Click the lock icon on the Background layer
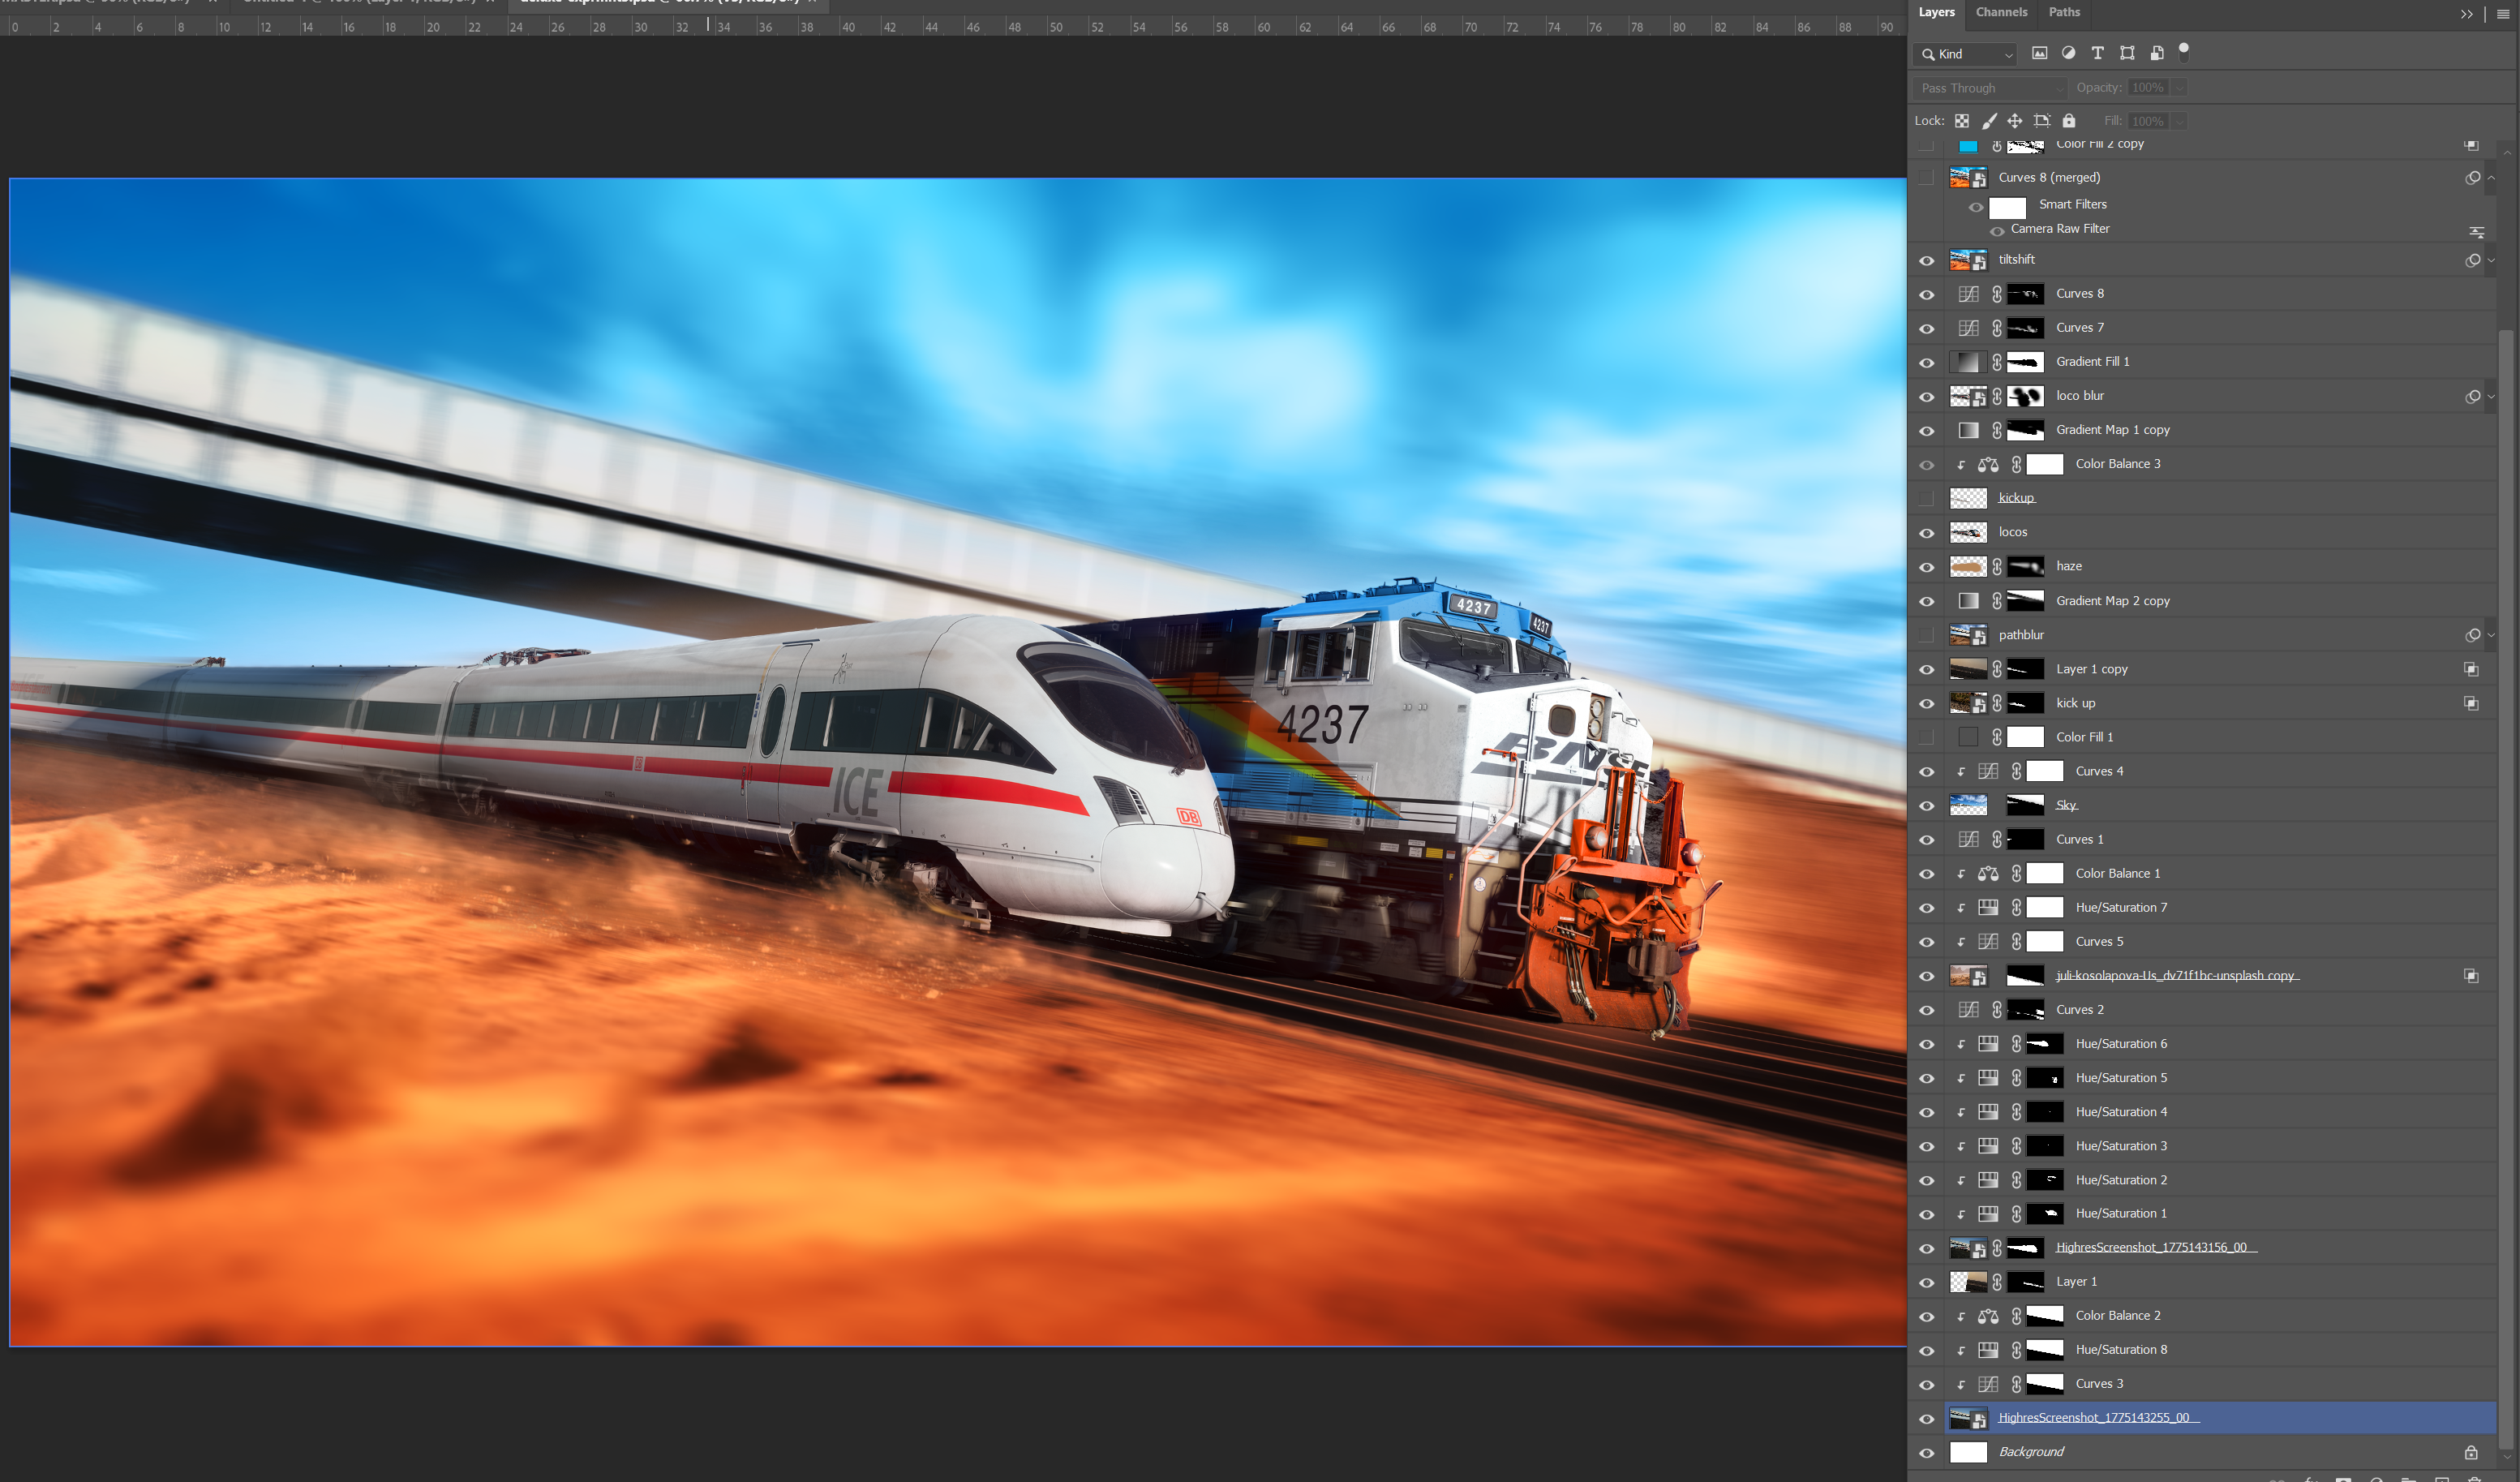This screenshot has width=2520, height=1482. pyautogui.click(x=2471, y=1452)
